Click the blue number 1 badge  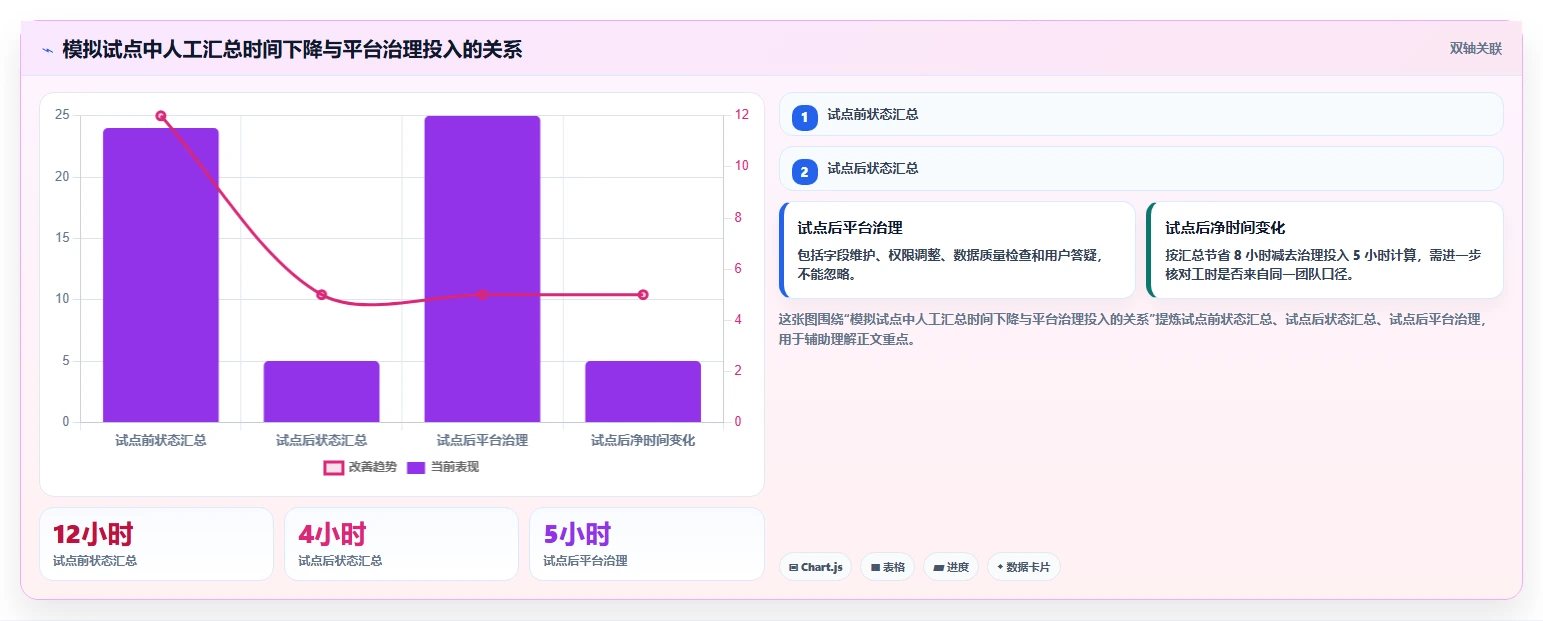coord(805,117)
